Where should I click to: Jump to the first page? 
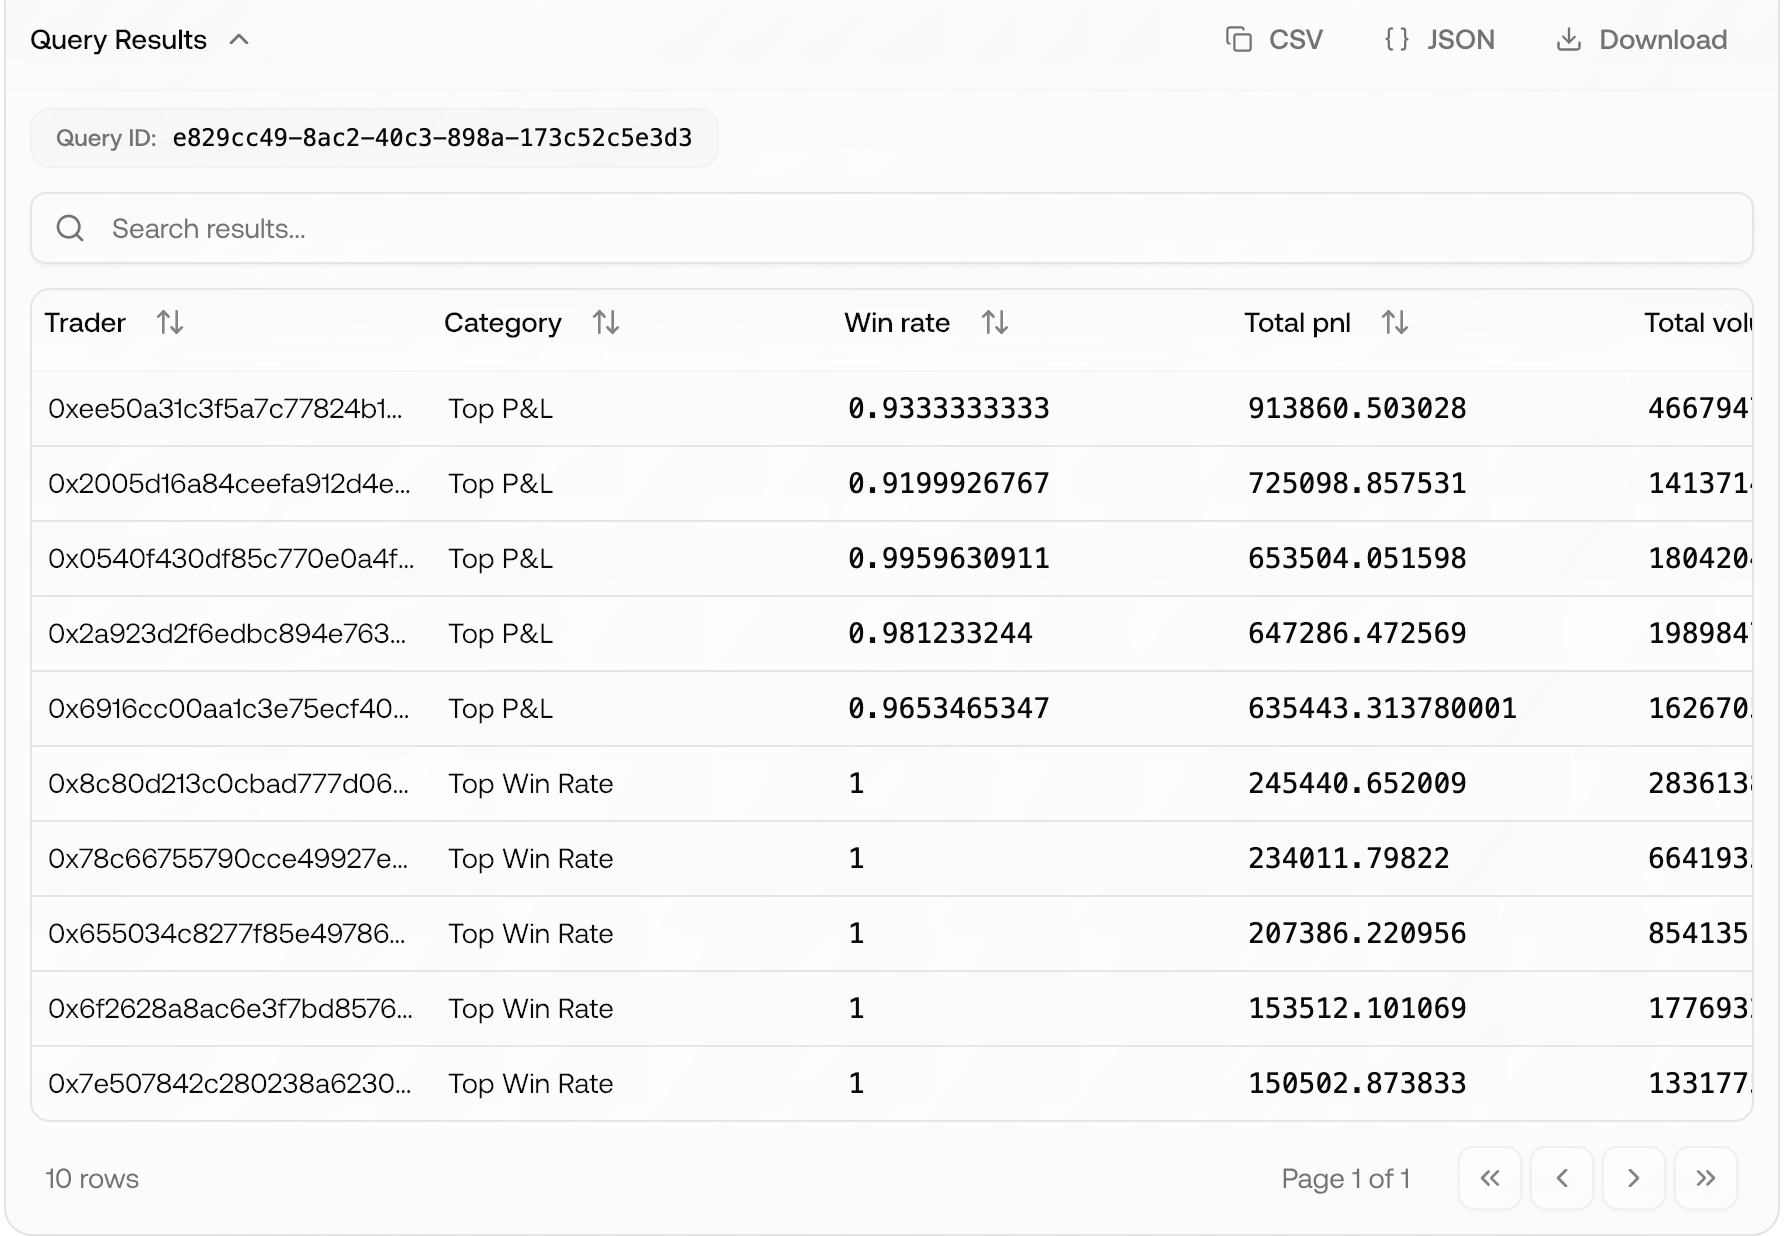1489,1178
